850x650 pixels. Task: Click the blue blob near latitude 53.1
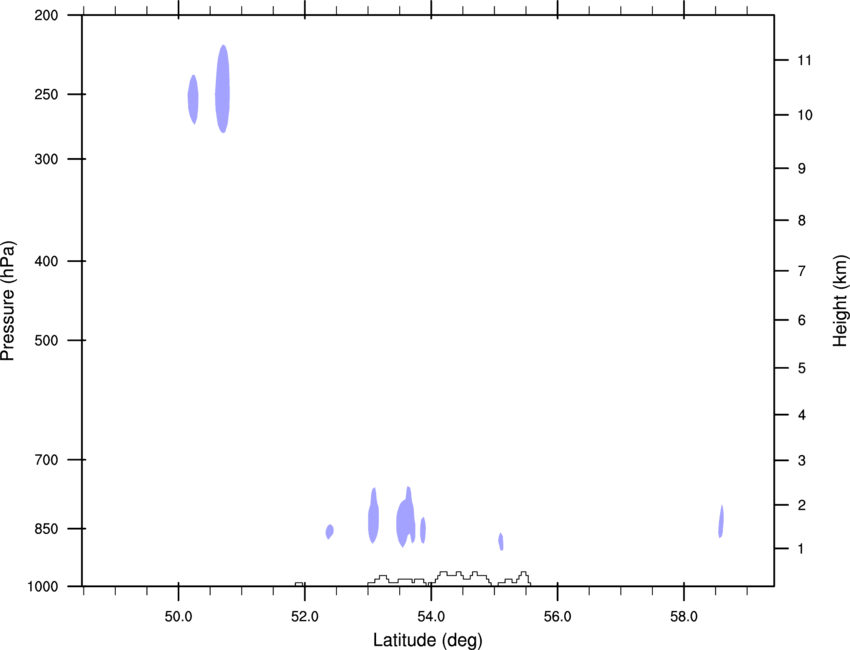tap(373, 518)
